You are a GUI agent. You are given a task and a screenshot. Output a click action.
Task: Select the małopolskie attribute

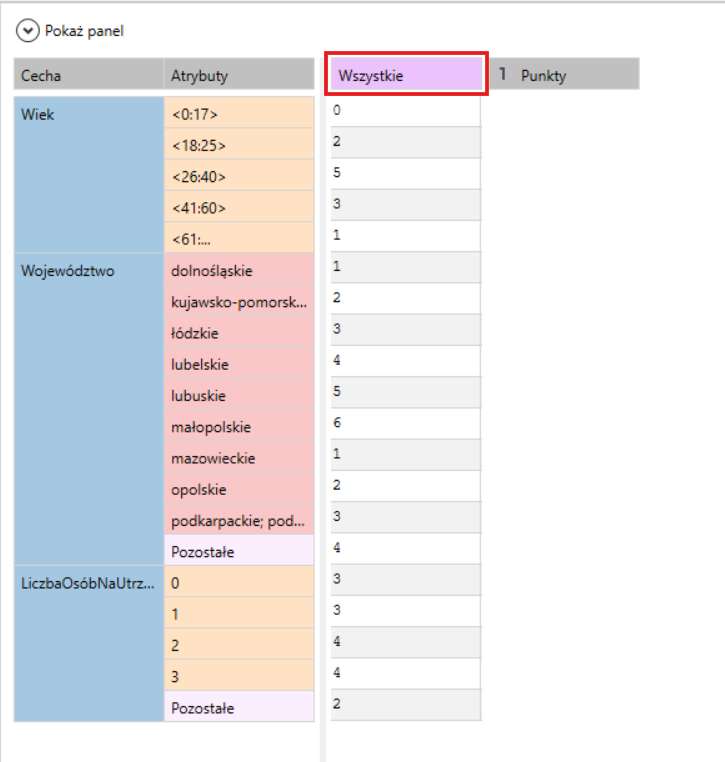(239, 425)
